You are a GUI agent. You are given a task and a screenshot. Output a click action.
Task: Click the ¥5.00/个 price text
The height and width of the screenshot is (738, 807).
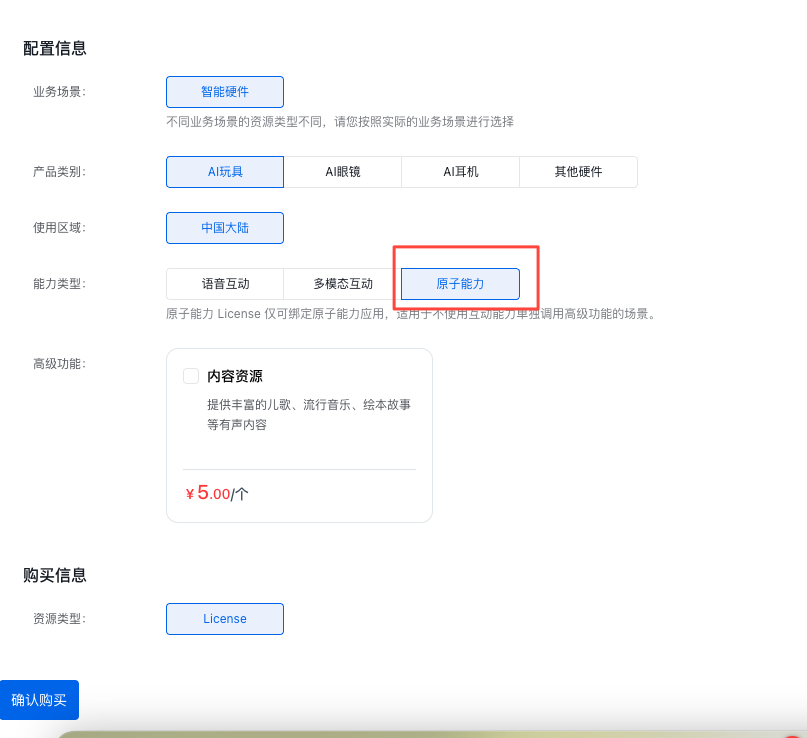[x=217, y=493]
